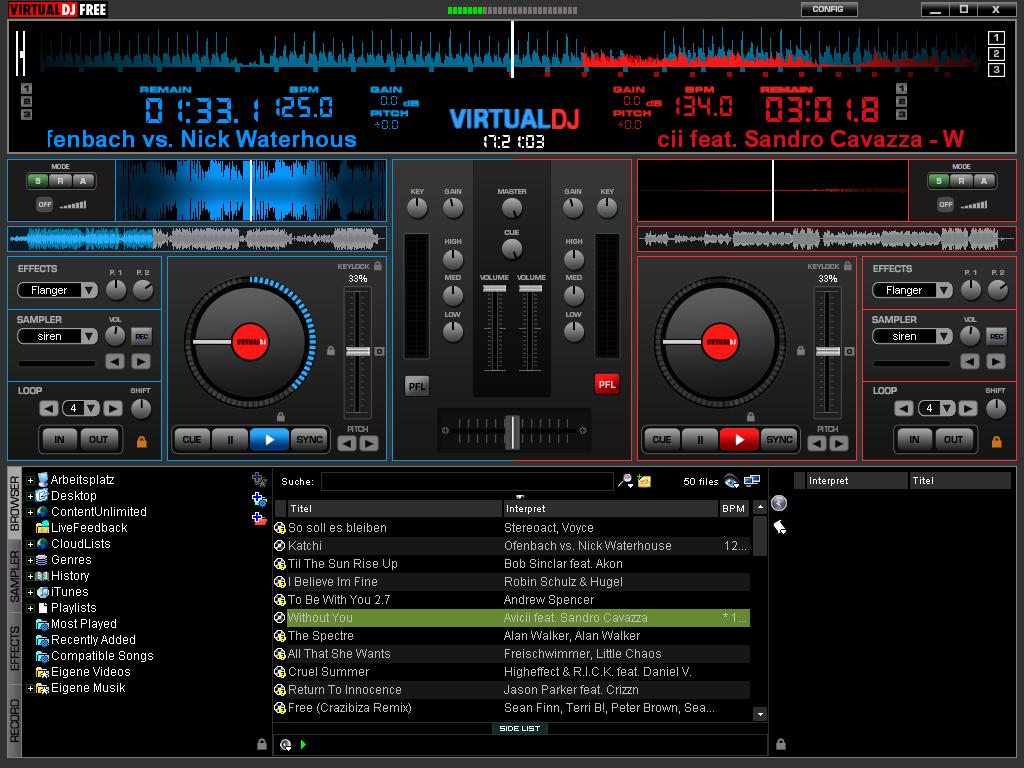Play the right sampler siren sample
Screen dimensions: 1024x768
tap(995, 361)
